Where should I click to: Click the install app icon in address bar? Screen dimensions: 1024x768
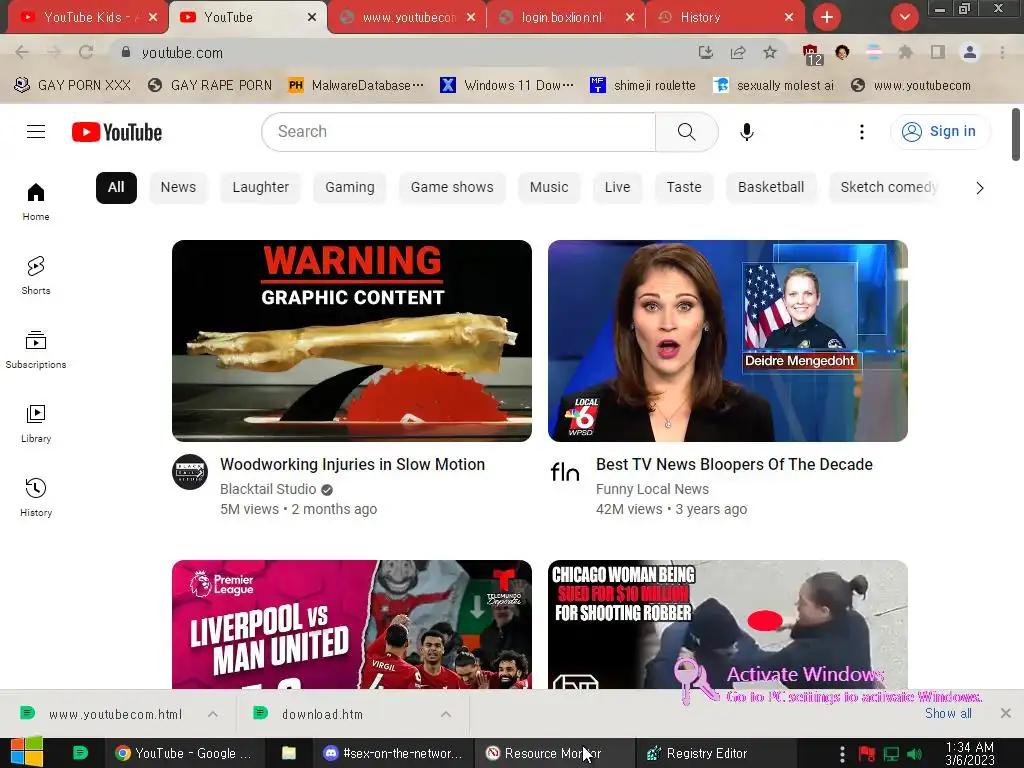(x=705, y=52)
